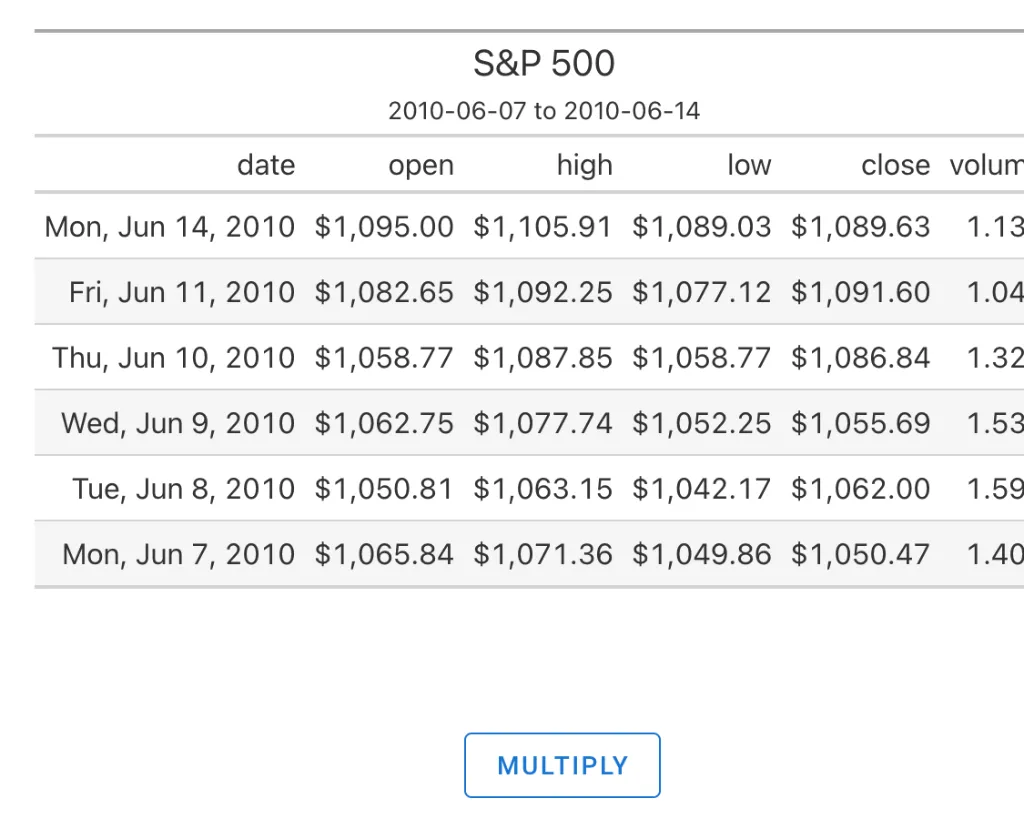Click the open column header

(421, 165)
